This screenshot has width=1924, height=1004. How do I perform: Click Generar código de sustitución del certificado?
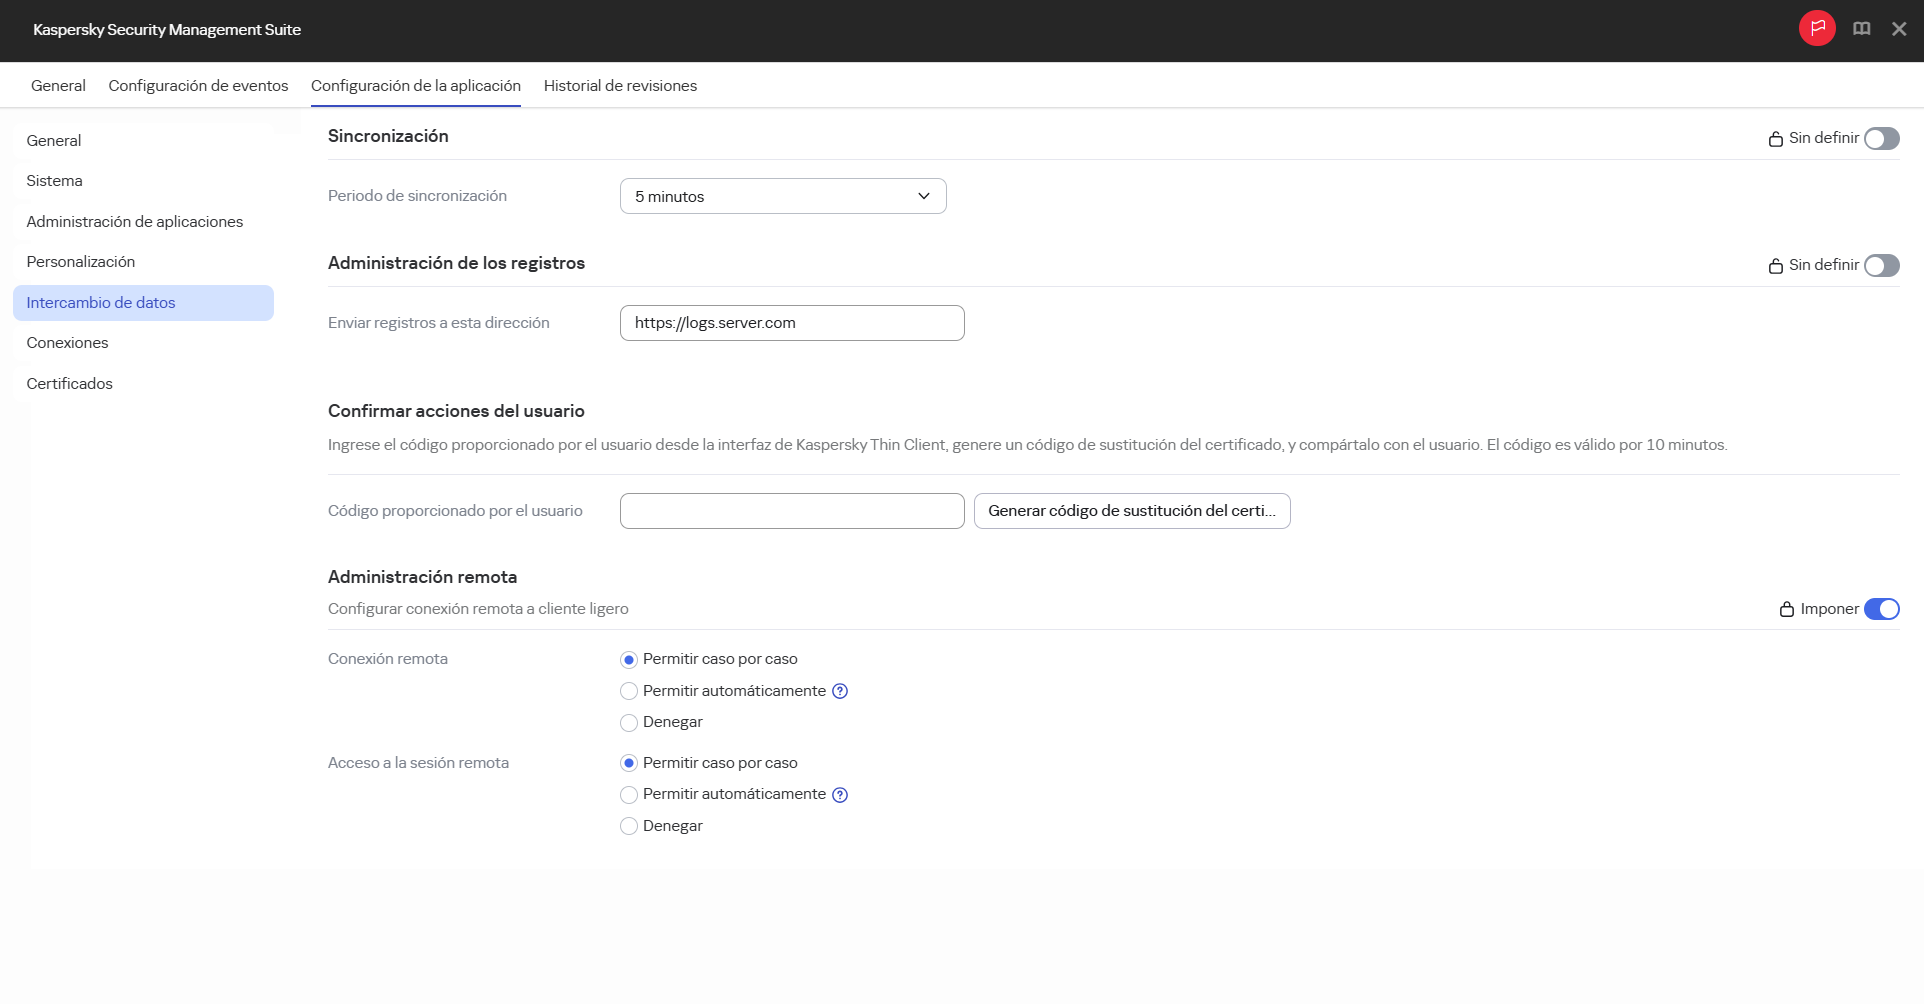tap(1131, 510)
